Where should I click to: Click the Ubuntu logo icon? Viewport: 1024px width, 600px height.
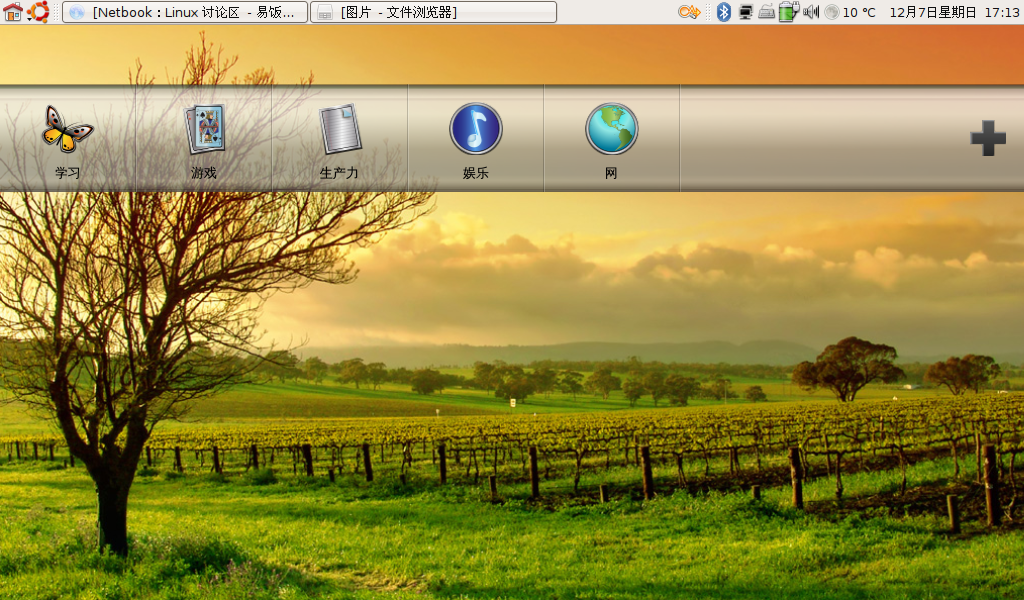pos(39,12)
